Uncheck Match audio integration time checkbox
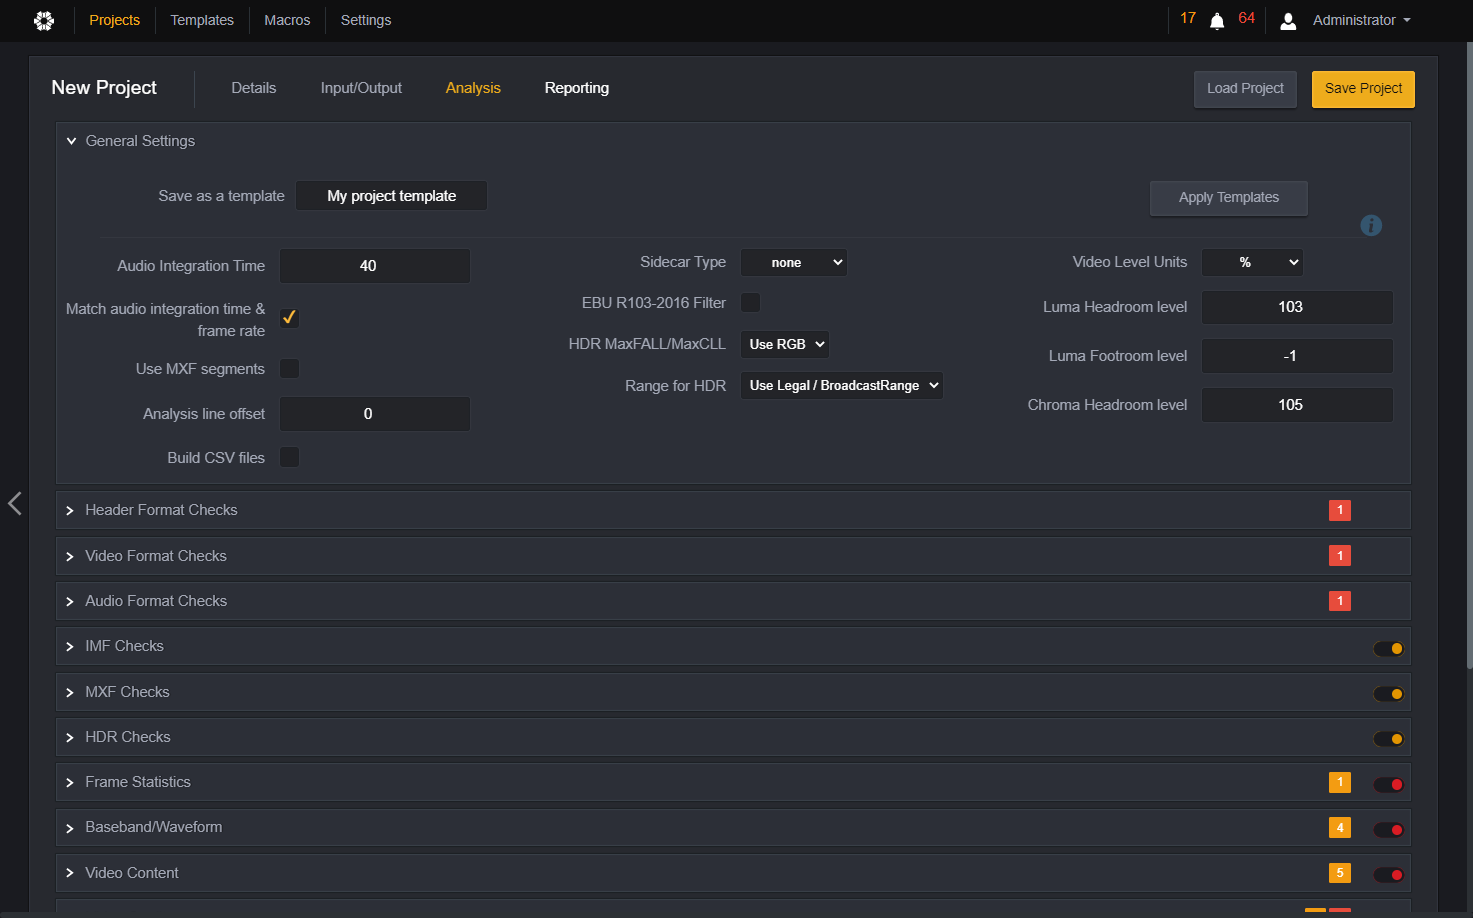The height and width of the screenshot is (918, 1473). coord(289,318)
